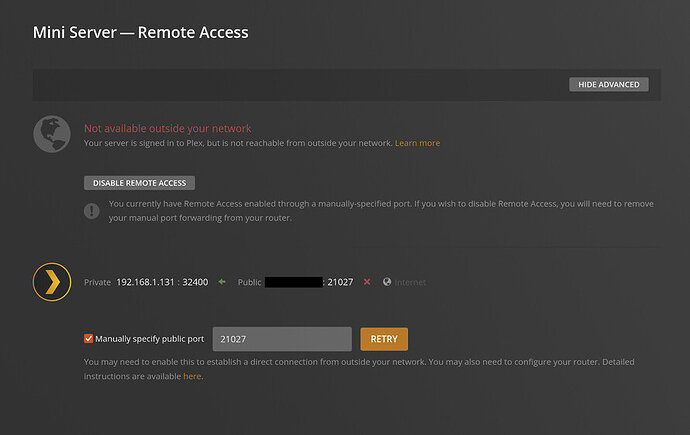Open the detailed instructions 'here' link
The height and width of the screenshot is (435, 690).
192,377
